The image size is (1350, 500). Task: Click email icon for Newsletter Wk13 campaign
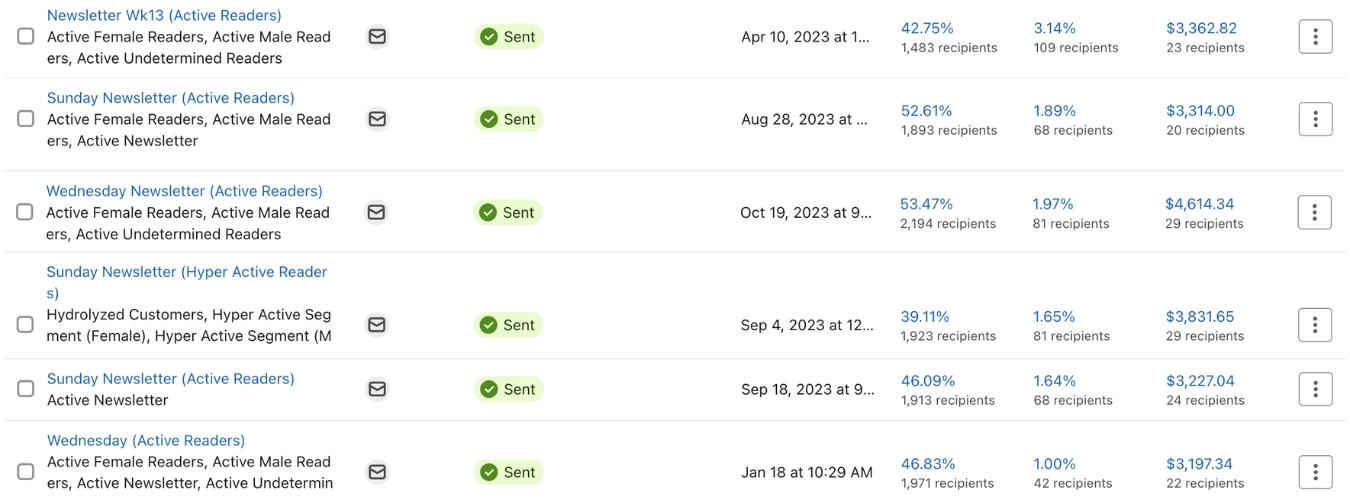tap(377, 37)
